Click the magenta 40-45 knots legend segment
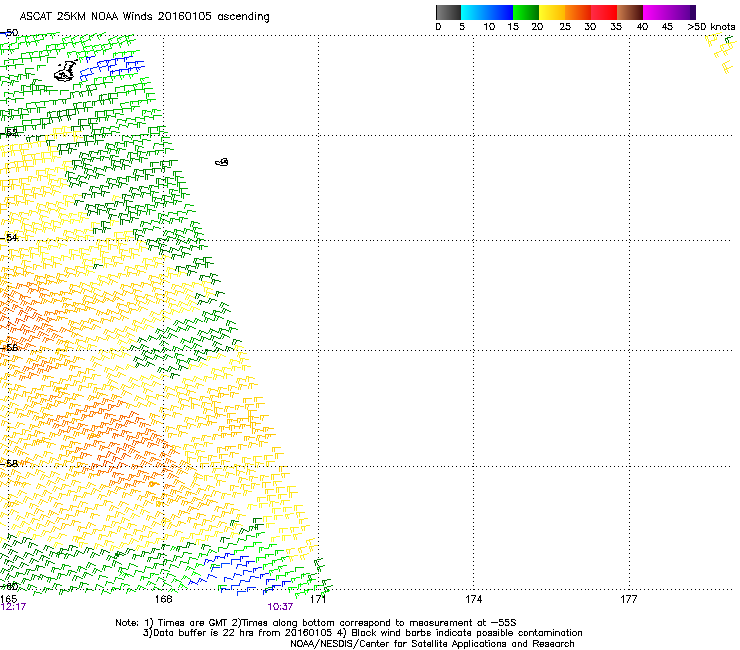Image resolution: width=740 pixels, height=650 pixels. coord(656,12)
